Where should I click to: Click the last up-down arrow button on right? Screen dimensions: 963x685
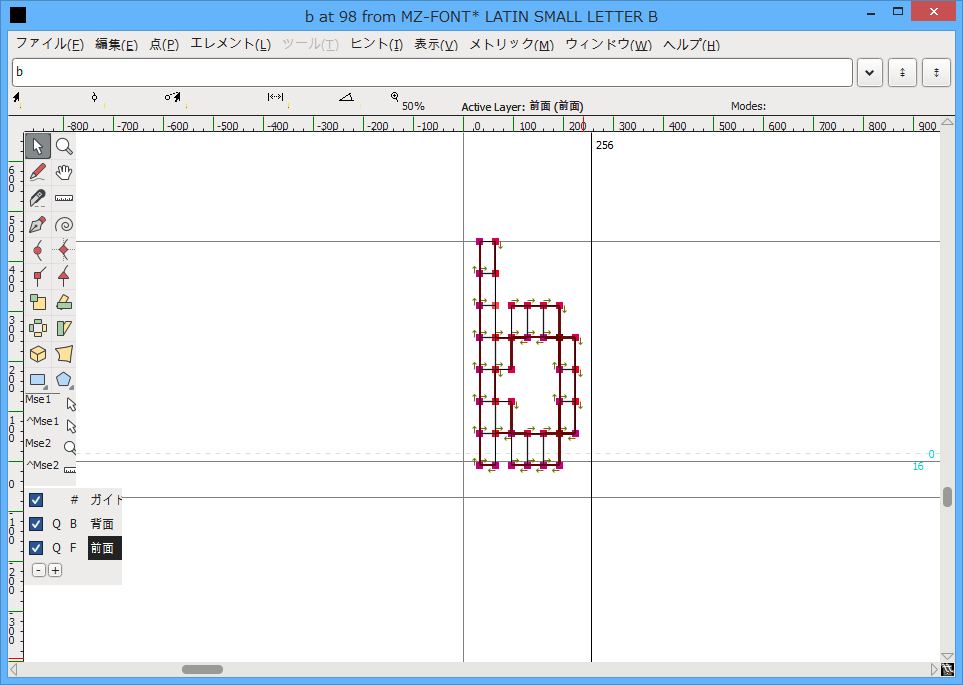coord(936,72)
